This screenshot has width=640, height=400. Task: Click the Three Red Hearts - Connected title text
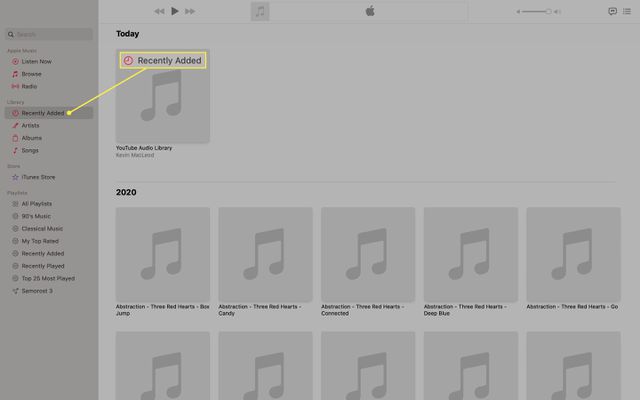click(x=362, y=310)
